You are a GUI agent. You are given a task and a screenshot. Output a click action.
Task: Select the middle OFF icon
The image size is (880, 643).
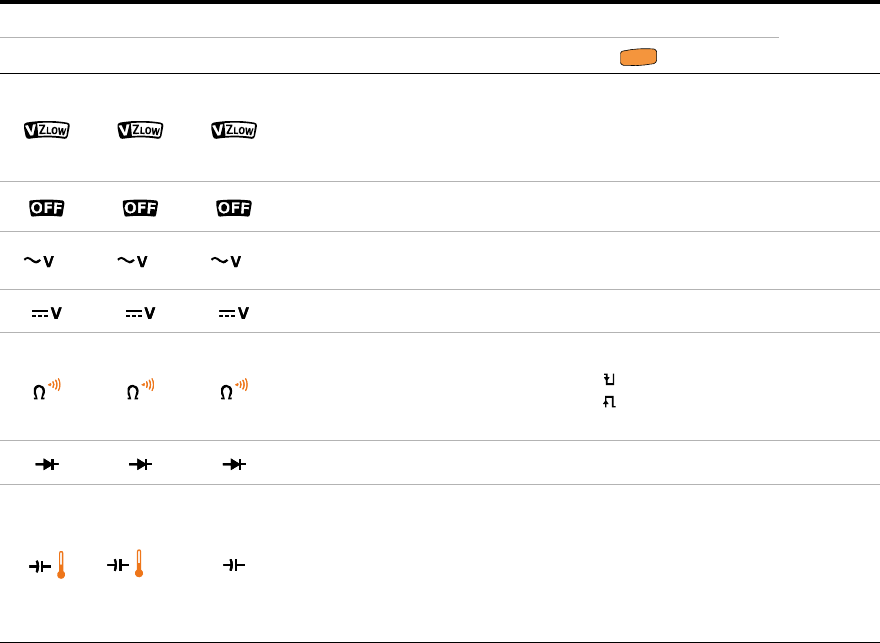tap(140, 208)
